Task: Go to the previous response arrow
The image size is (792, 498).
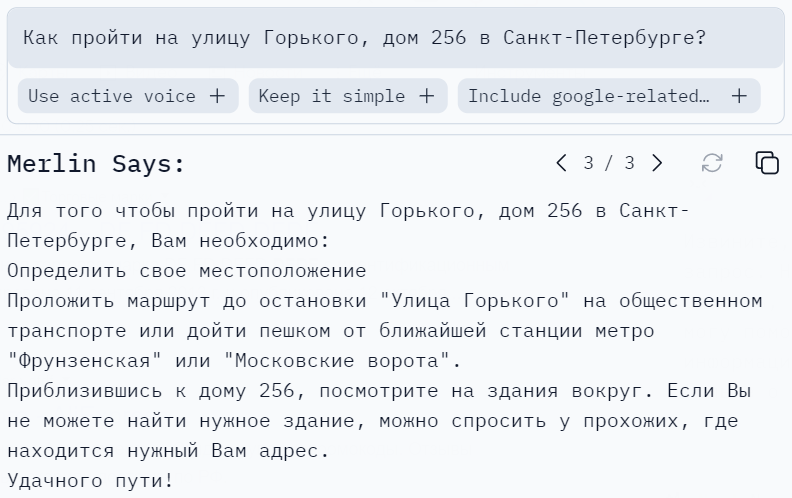Action: (x=561, y=163)
